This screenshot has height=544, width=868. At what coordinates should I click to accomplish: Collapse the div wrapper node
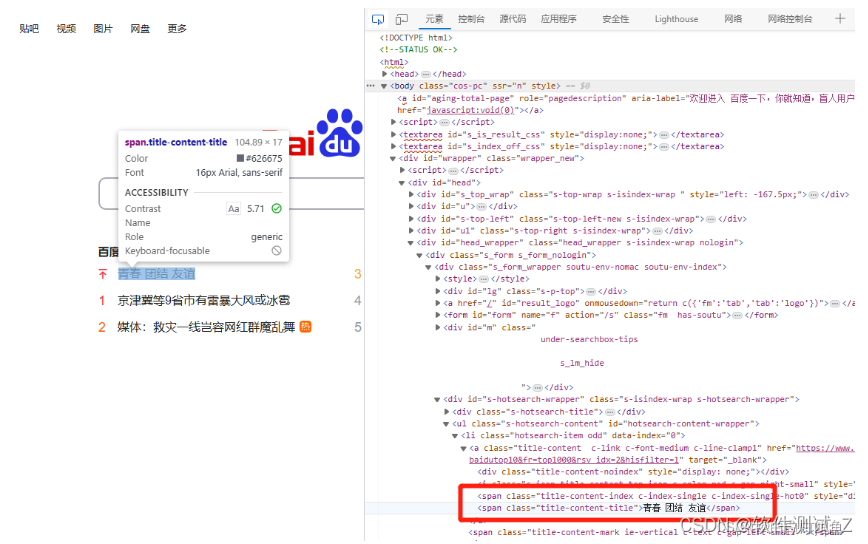pyautogui.click(x=393, y=158)
